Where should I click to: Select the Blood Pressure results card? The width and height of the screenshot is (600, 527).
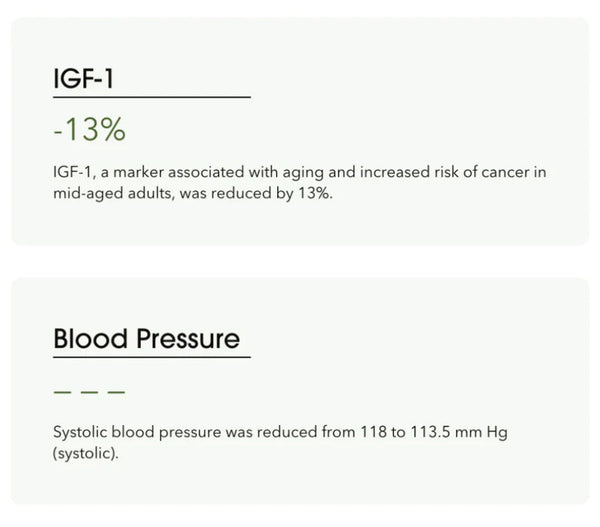point(300,391)
